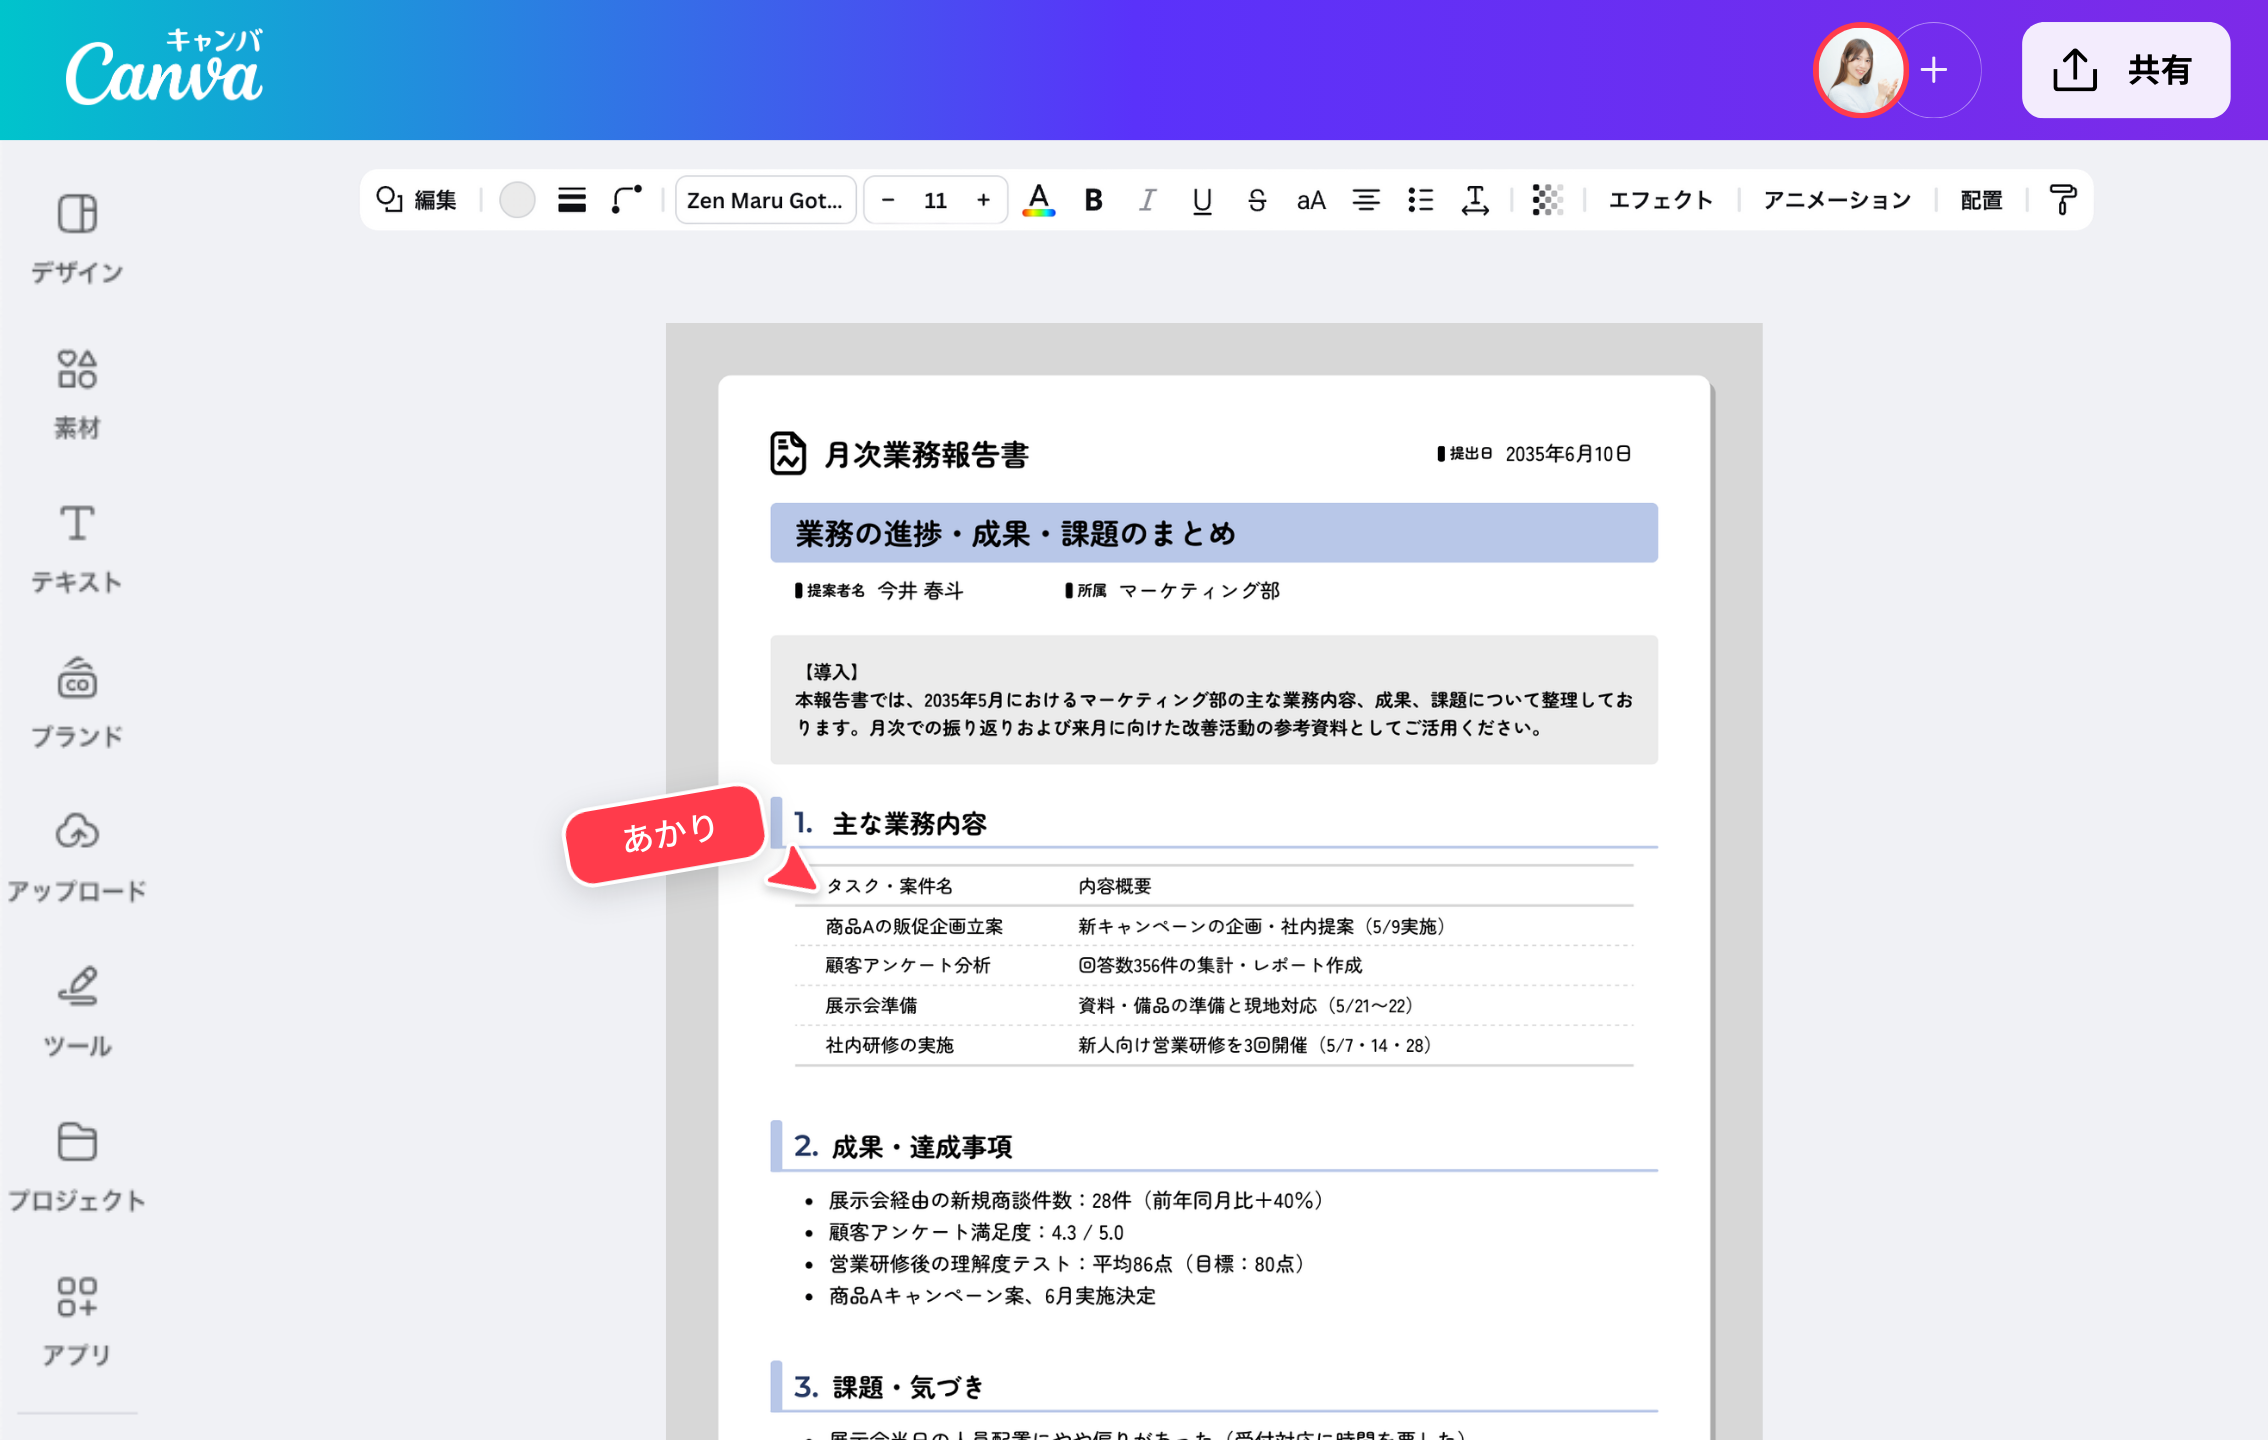Toggle italic formatting
This screenshot has height=1440, width=2268.
tap(1148, 200)
